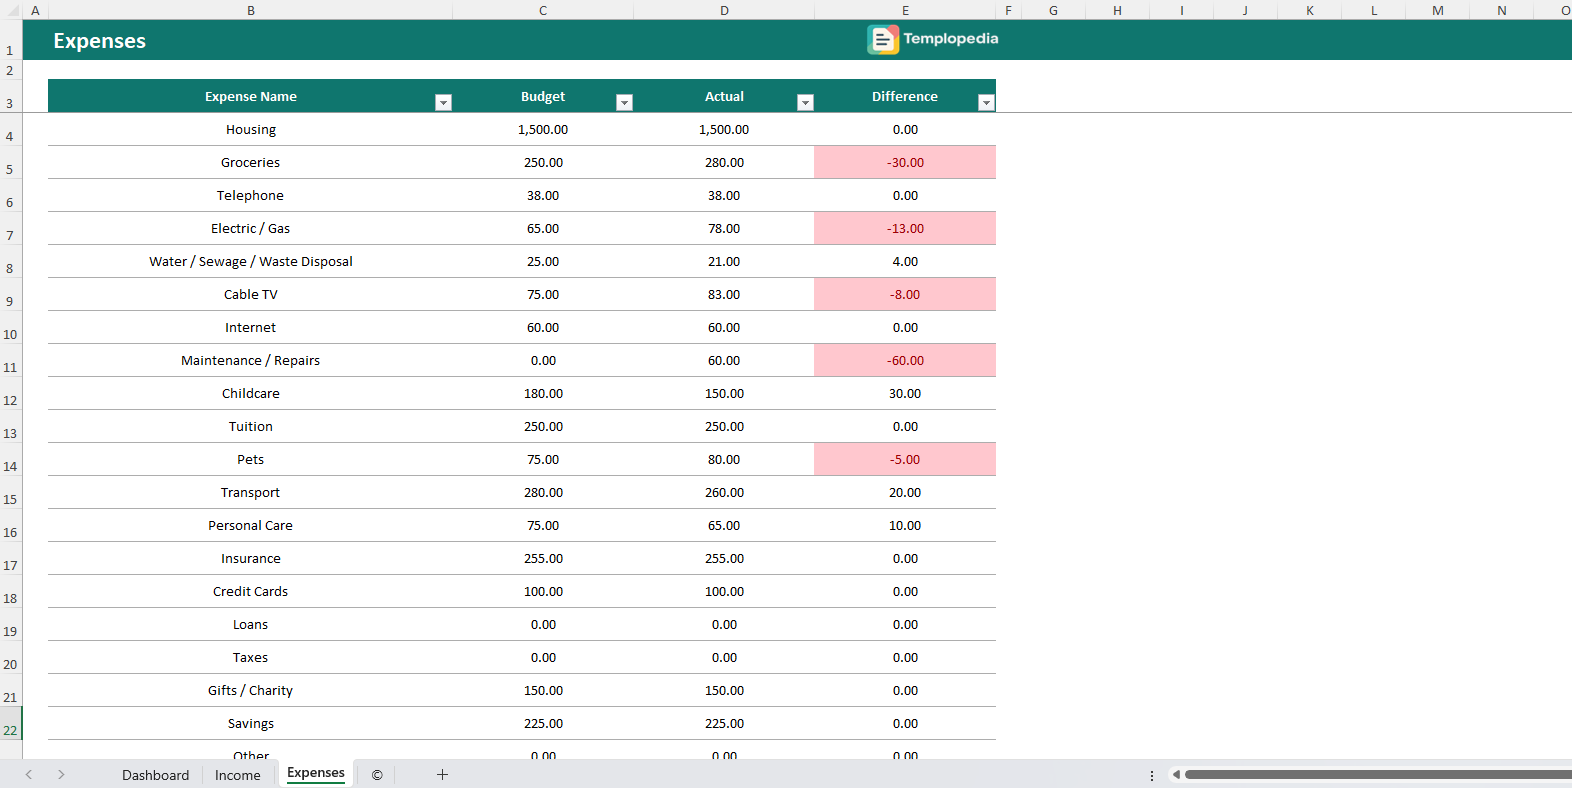Click the Savings expense cell

pos(250,724)
